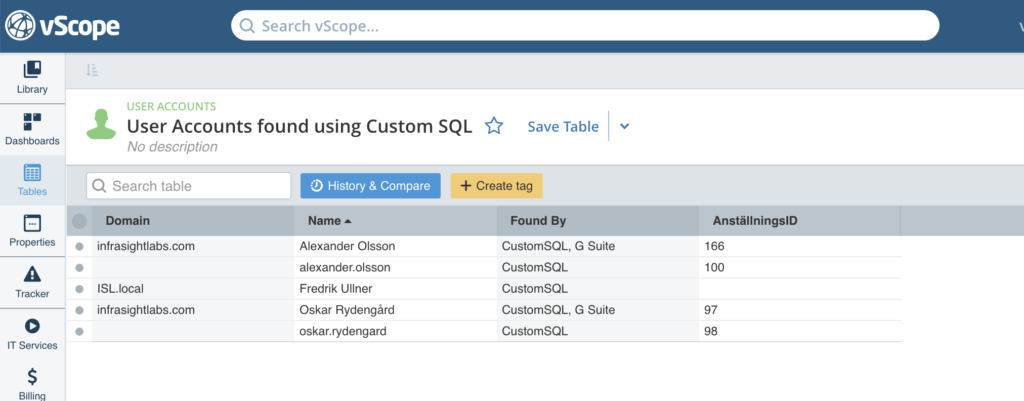Click CustomSQL, G Suite in Alexander Olsson row

[x=558, y=246]
